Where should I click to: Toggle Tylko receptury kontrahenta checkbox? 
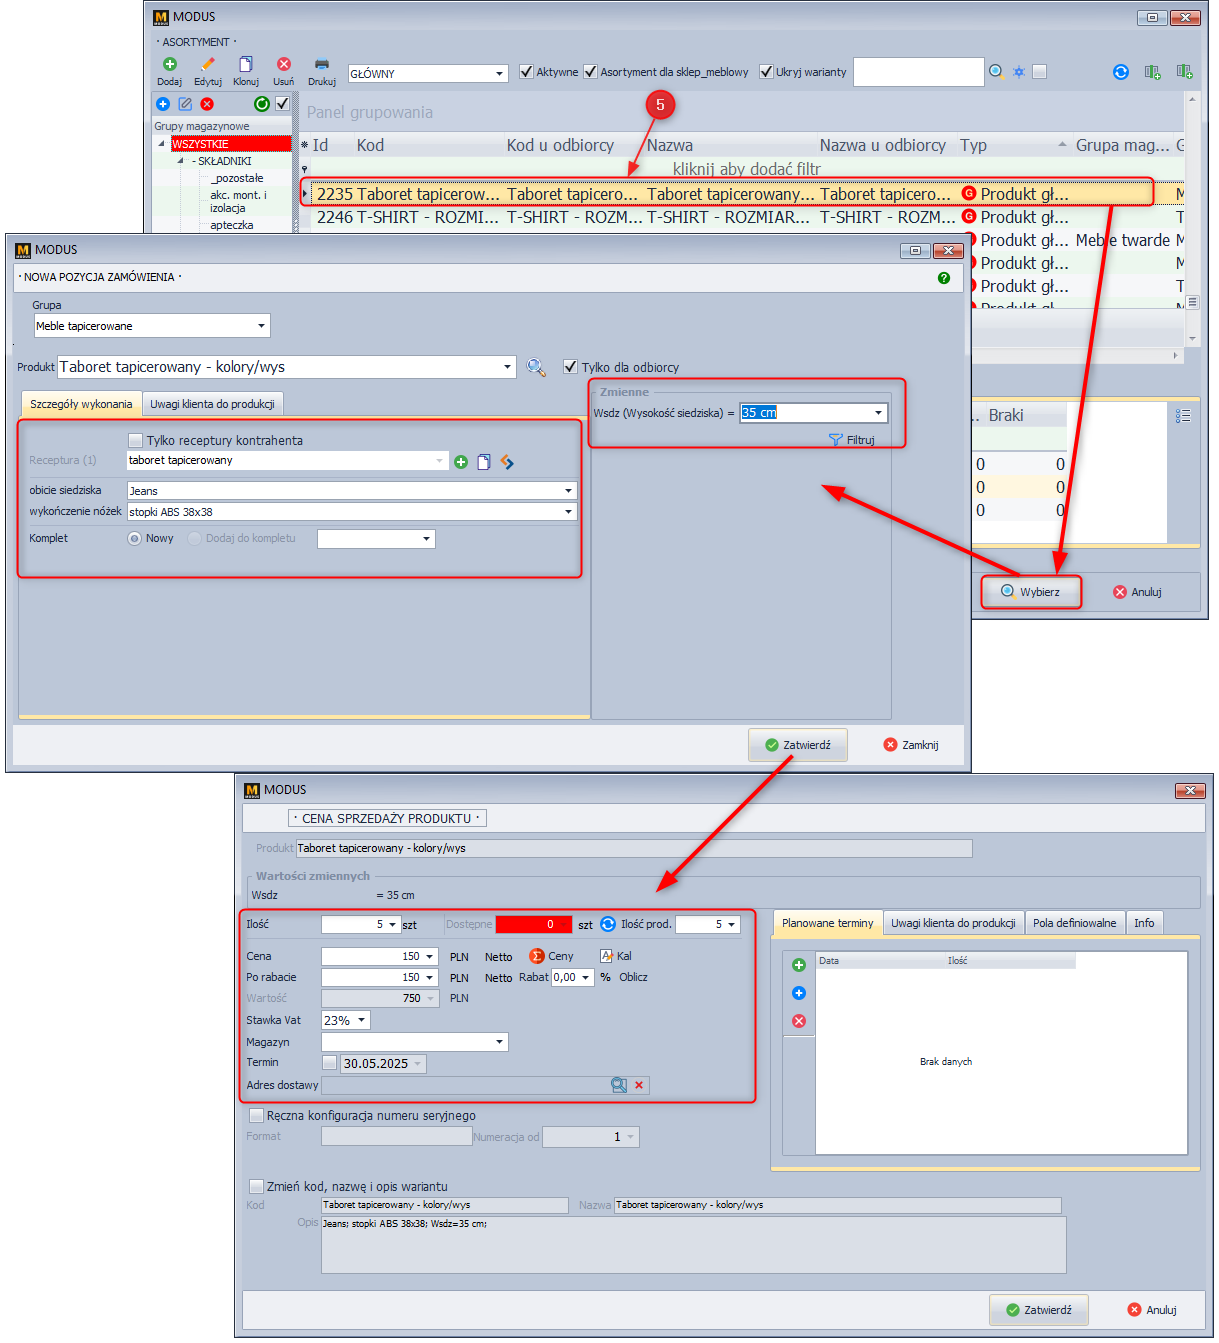click(136, 440)
